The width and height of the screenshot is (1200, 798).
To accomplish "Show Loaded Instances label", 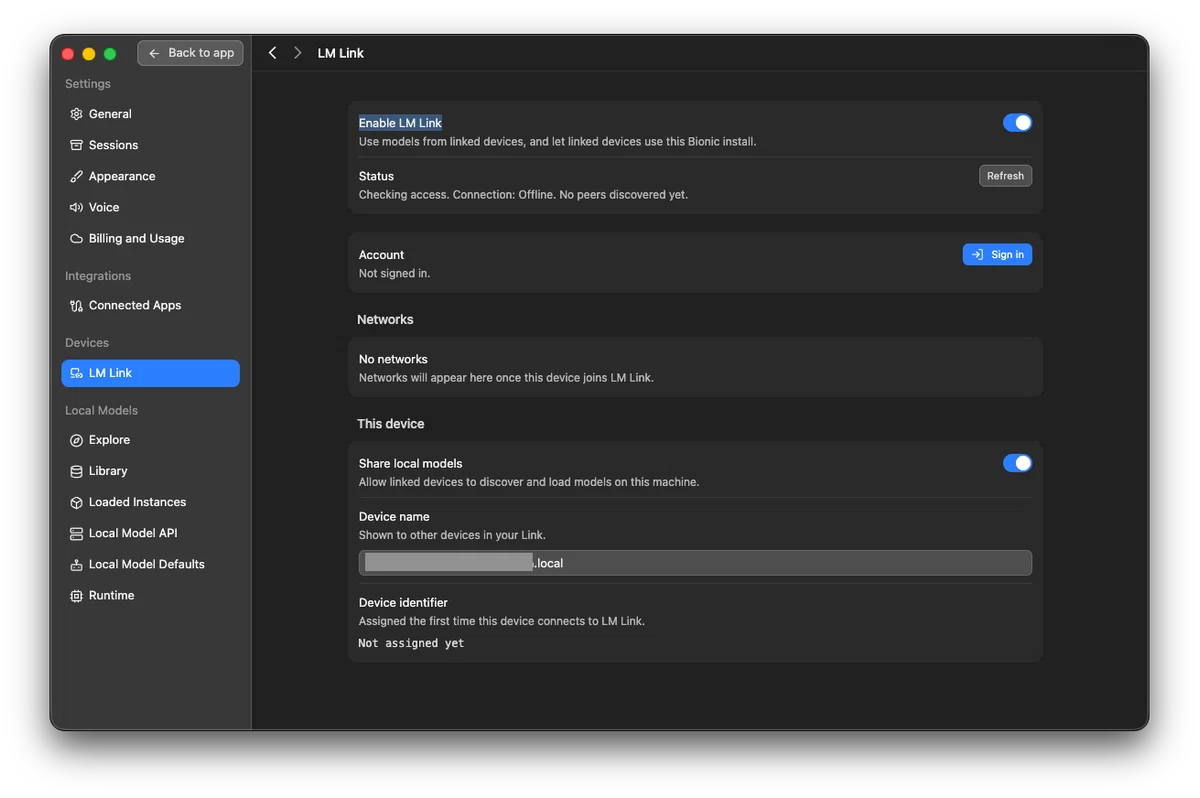I will tap(137, 502).
